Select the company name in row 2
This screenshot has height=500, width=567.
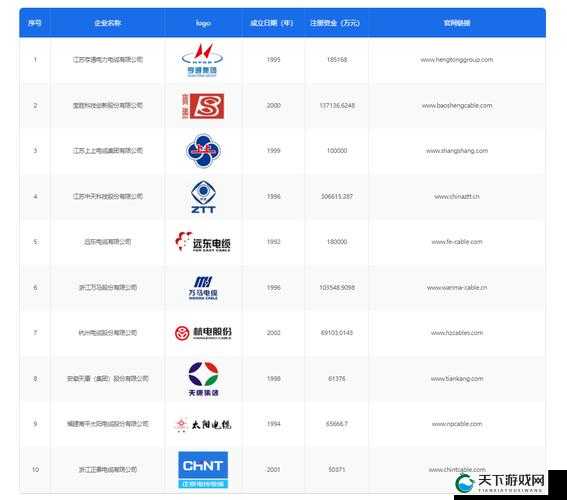pos(108,106)
